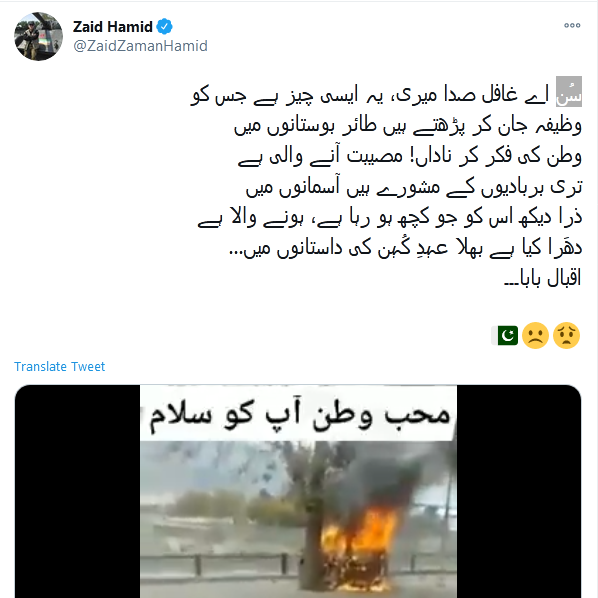Open the three-dot more options menu
598x598 pixels.
pos(572,26)
